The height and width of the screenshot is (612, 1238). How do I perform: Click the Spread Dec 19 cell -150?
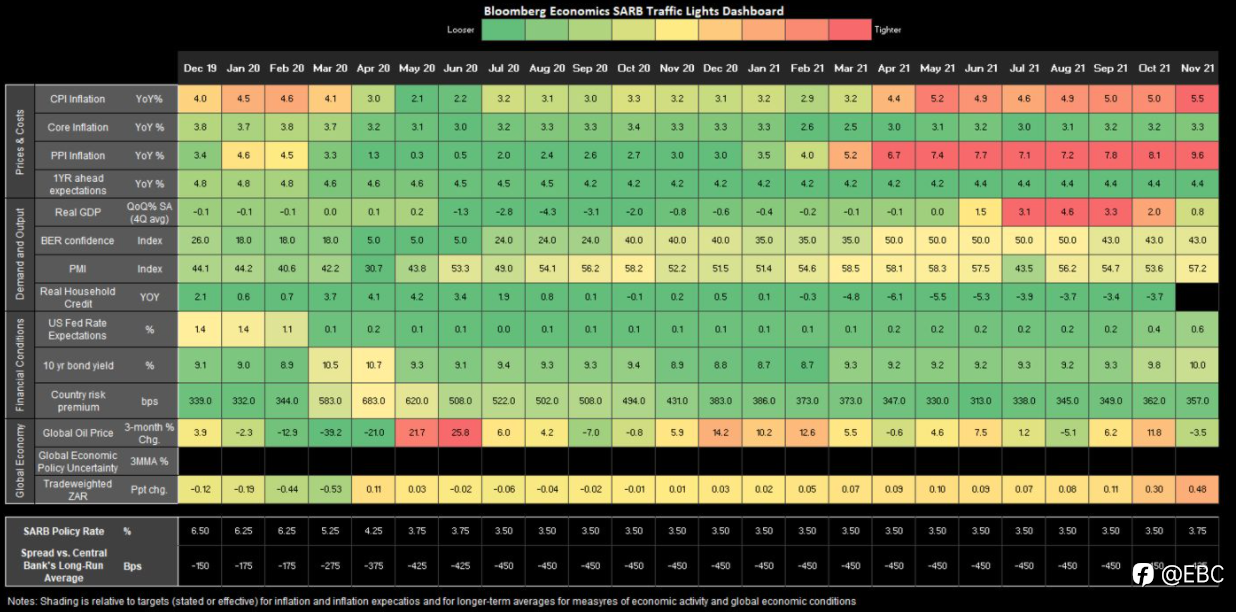point(200,565)
